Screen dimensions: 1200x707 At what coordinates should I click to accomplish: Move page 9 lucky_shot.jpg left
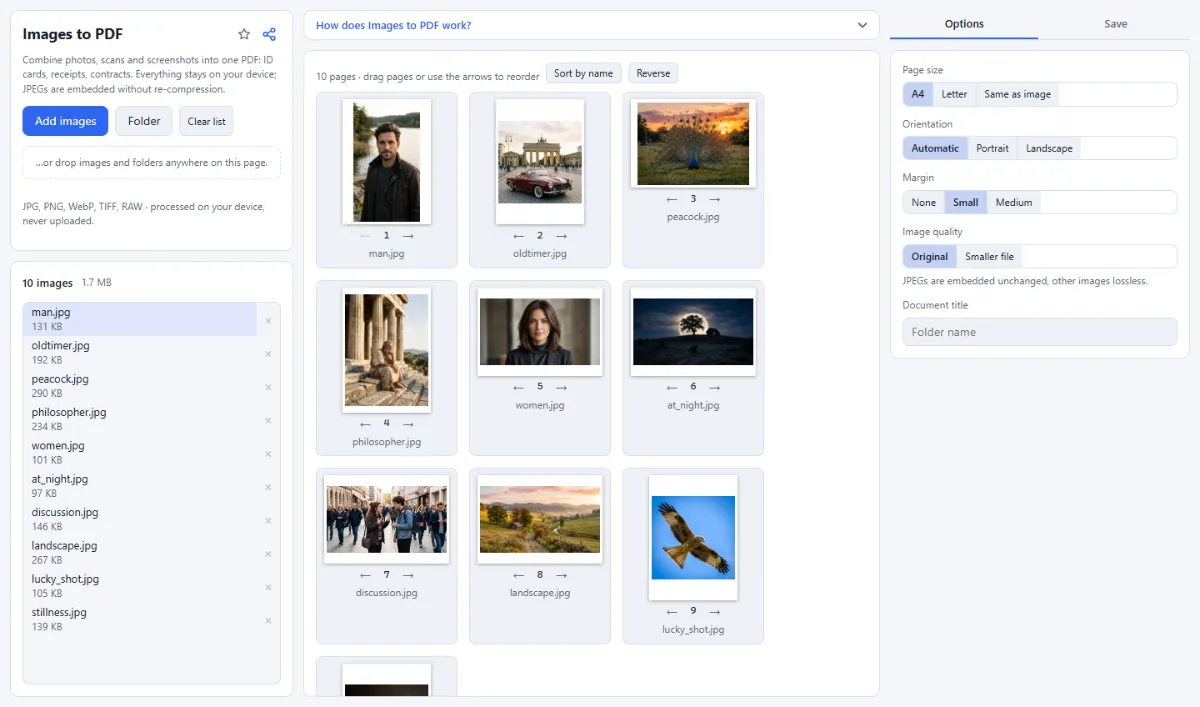pos(671,612)
